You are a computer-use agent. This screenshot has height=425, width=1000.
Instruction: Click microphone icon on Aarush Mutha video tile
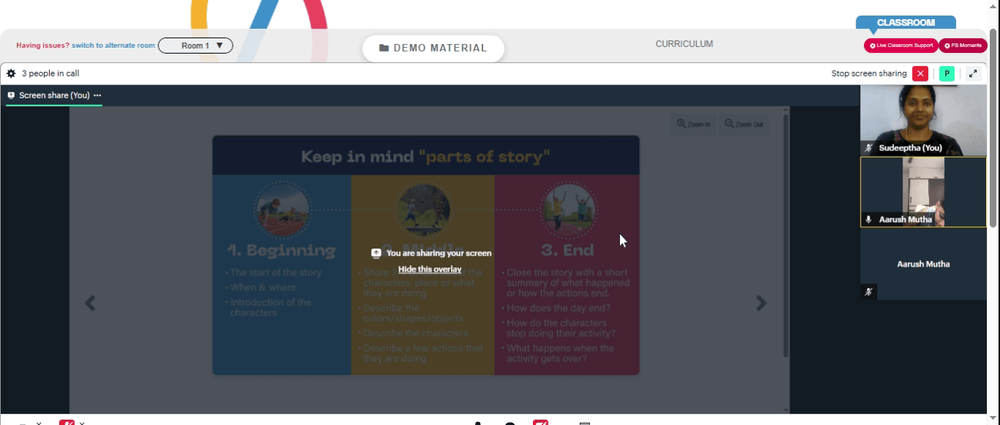868,220
